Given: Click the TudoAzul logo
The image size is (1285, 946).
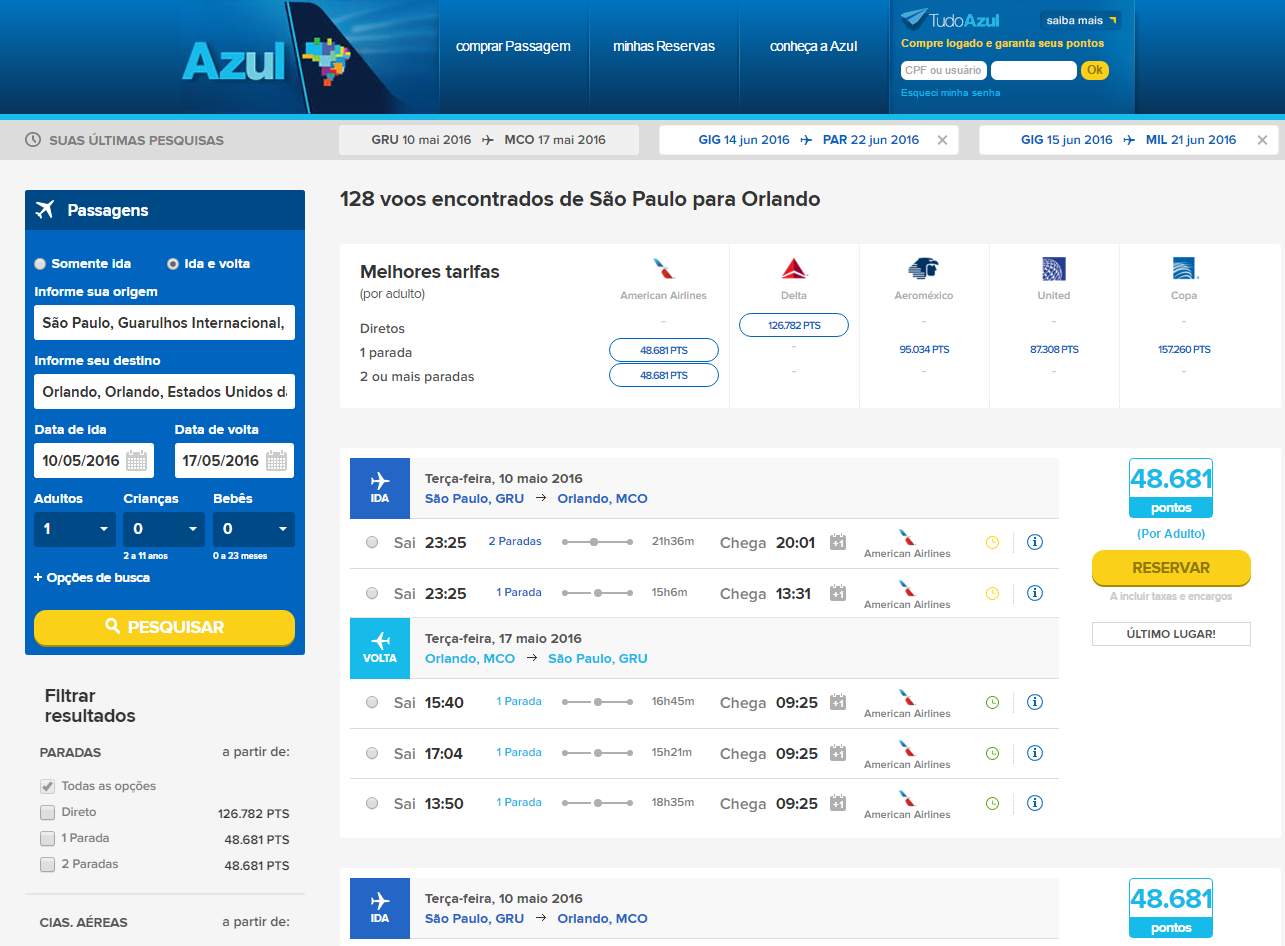Looking at the screenshot, I should tap(950, 20).
